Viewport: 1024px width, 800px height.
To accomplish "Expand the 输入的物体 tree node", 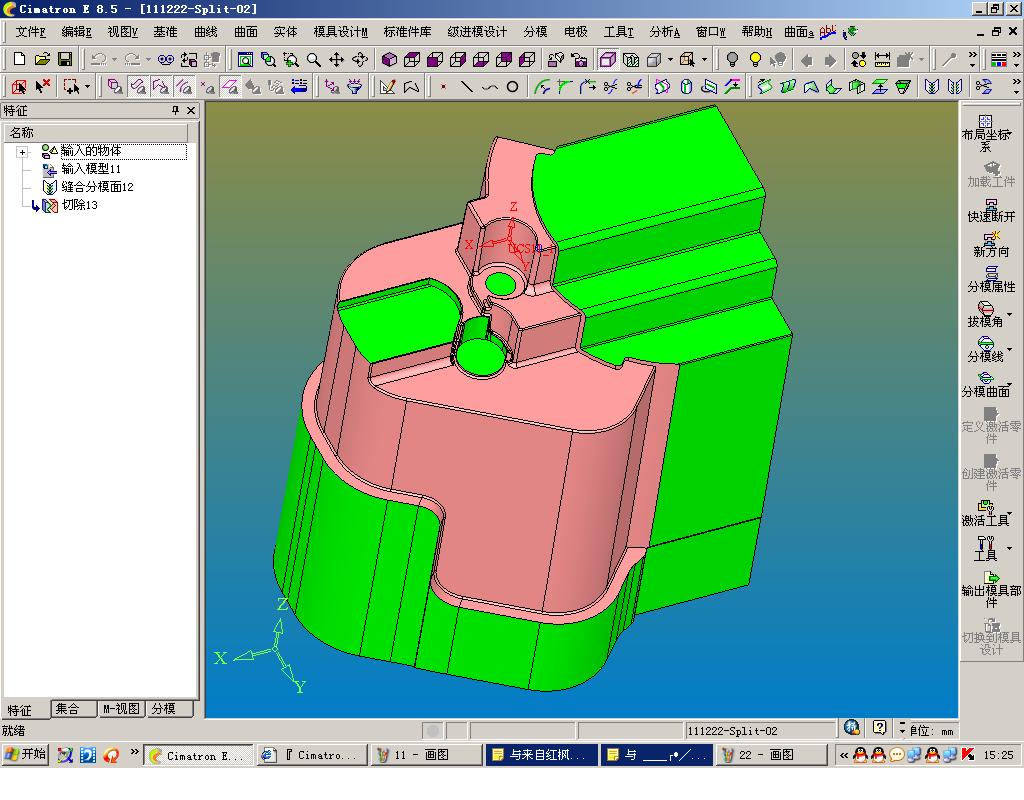I will (x=22, y=152).
